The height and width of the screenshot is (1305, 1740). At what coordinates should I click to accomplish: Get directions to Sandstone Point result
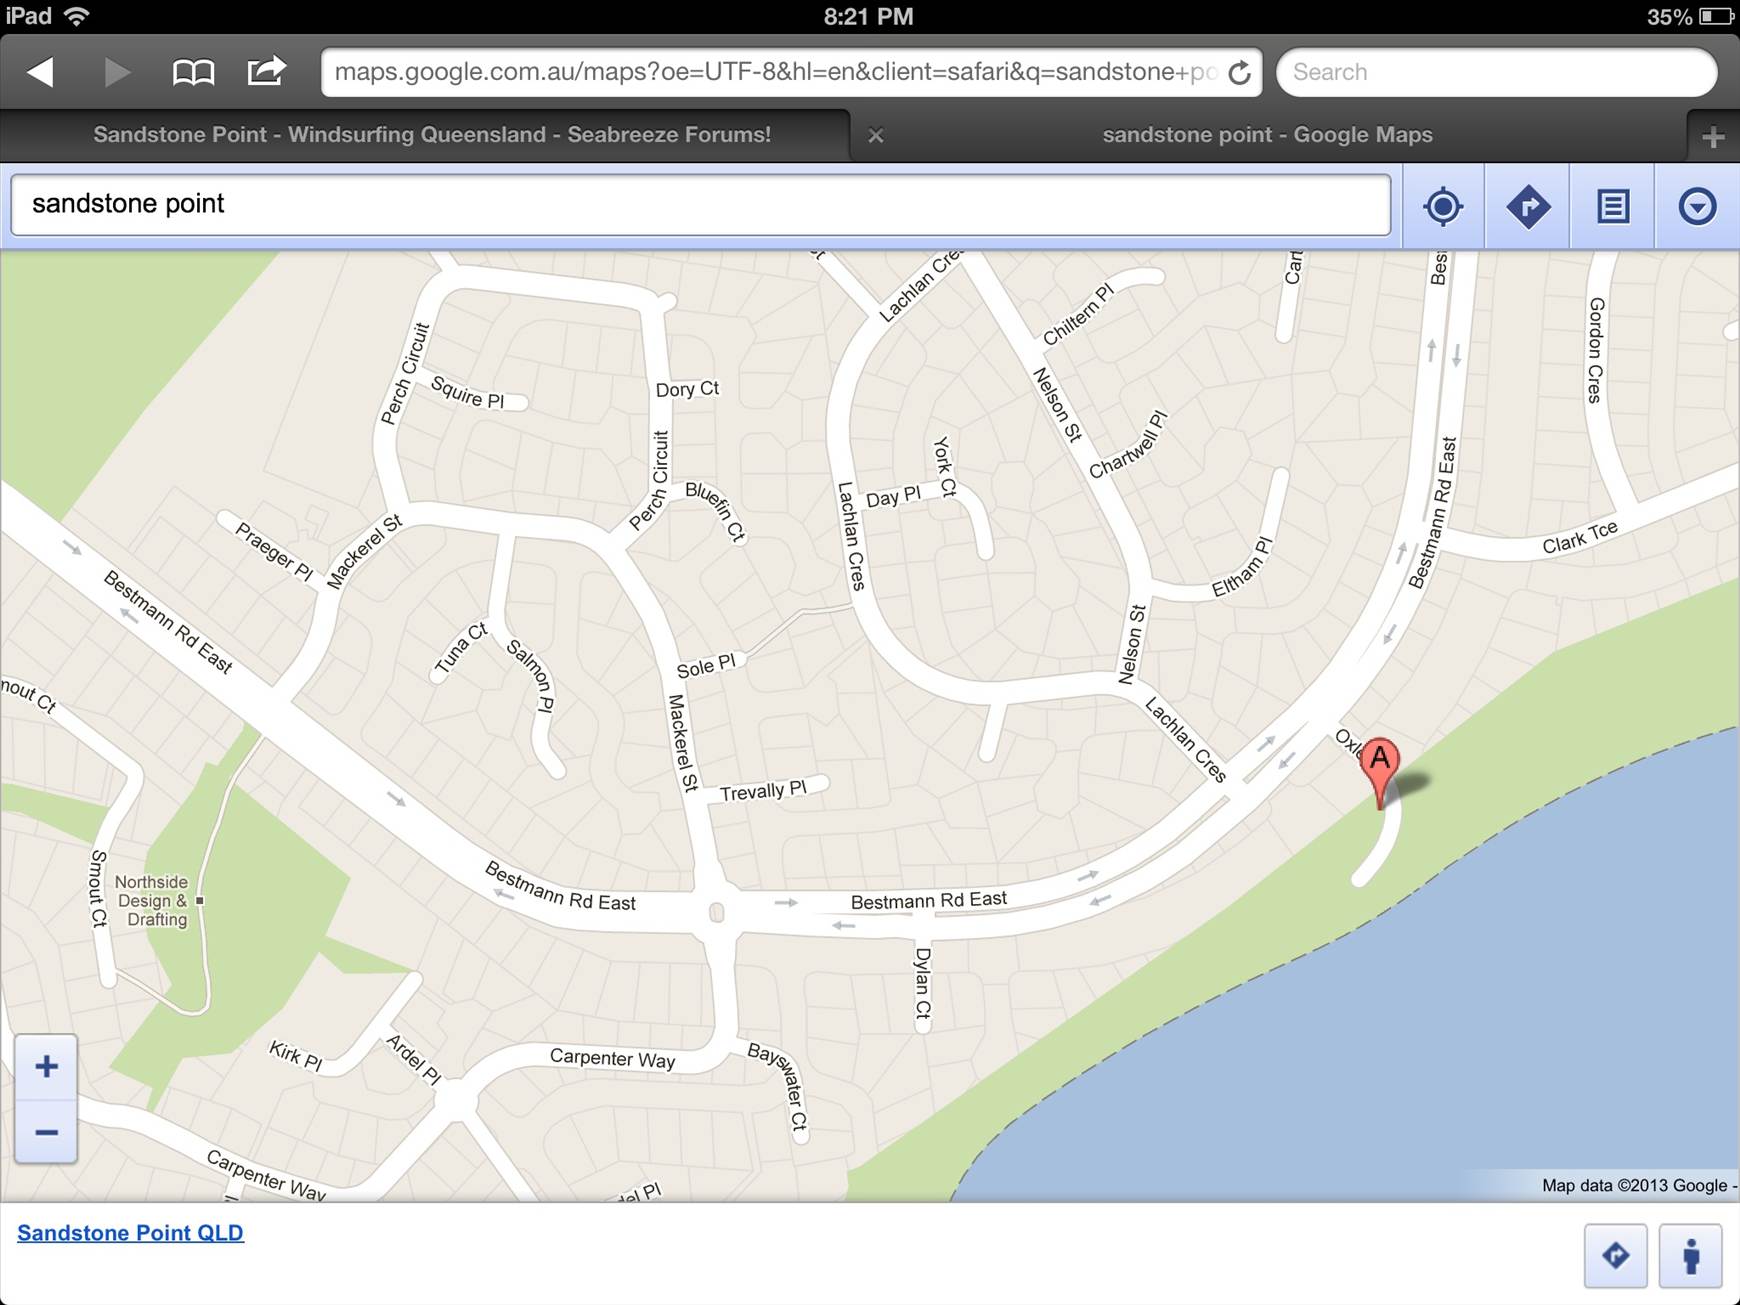coord(1616,1256)
